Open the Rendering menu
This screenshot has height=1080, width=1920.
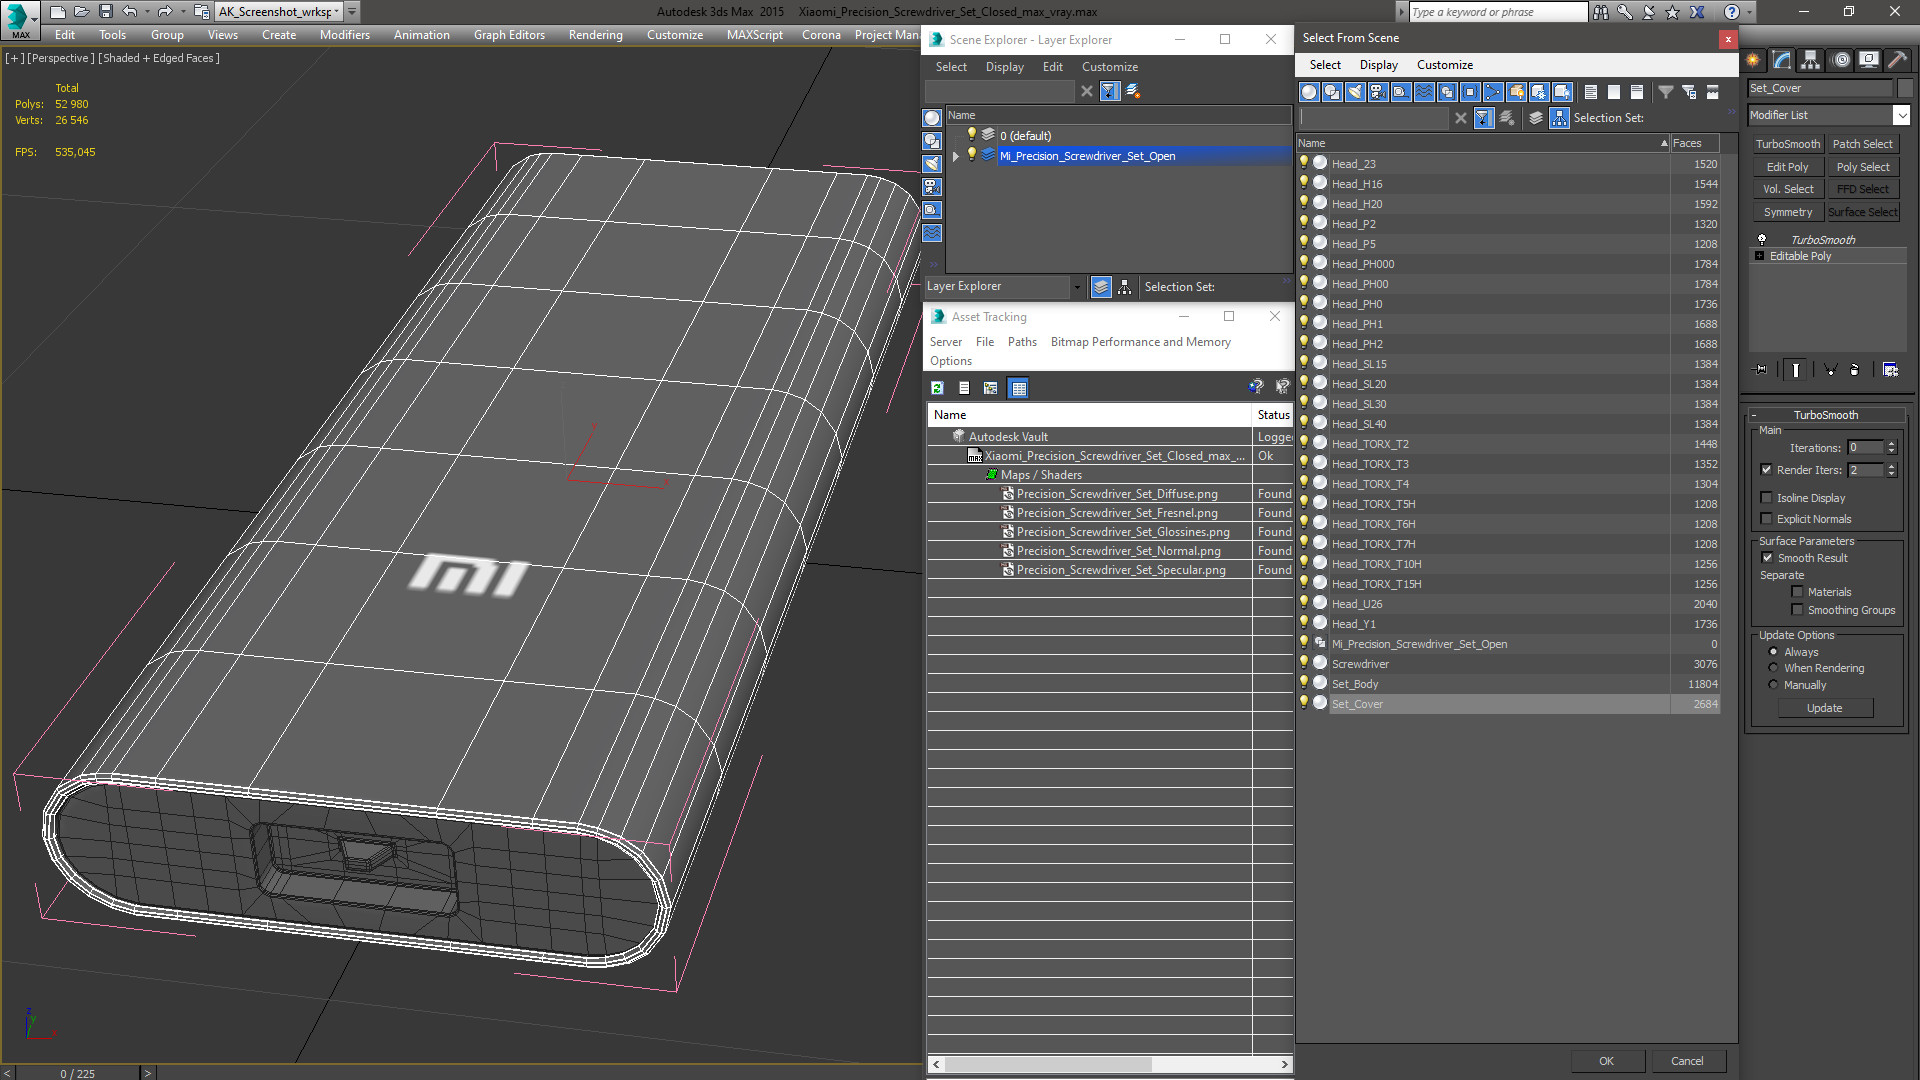(596, 35)
